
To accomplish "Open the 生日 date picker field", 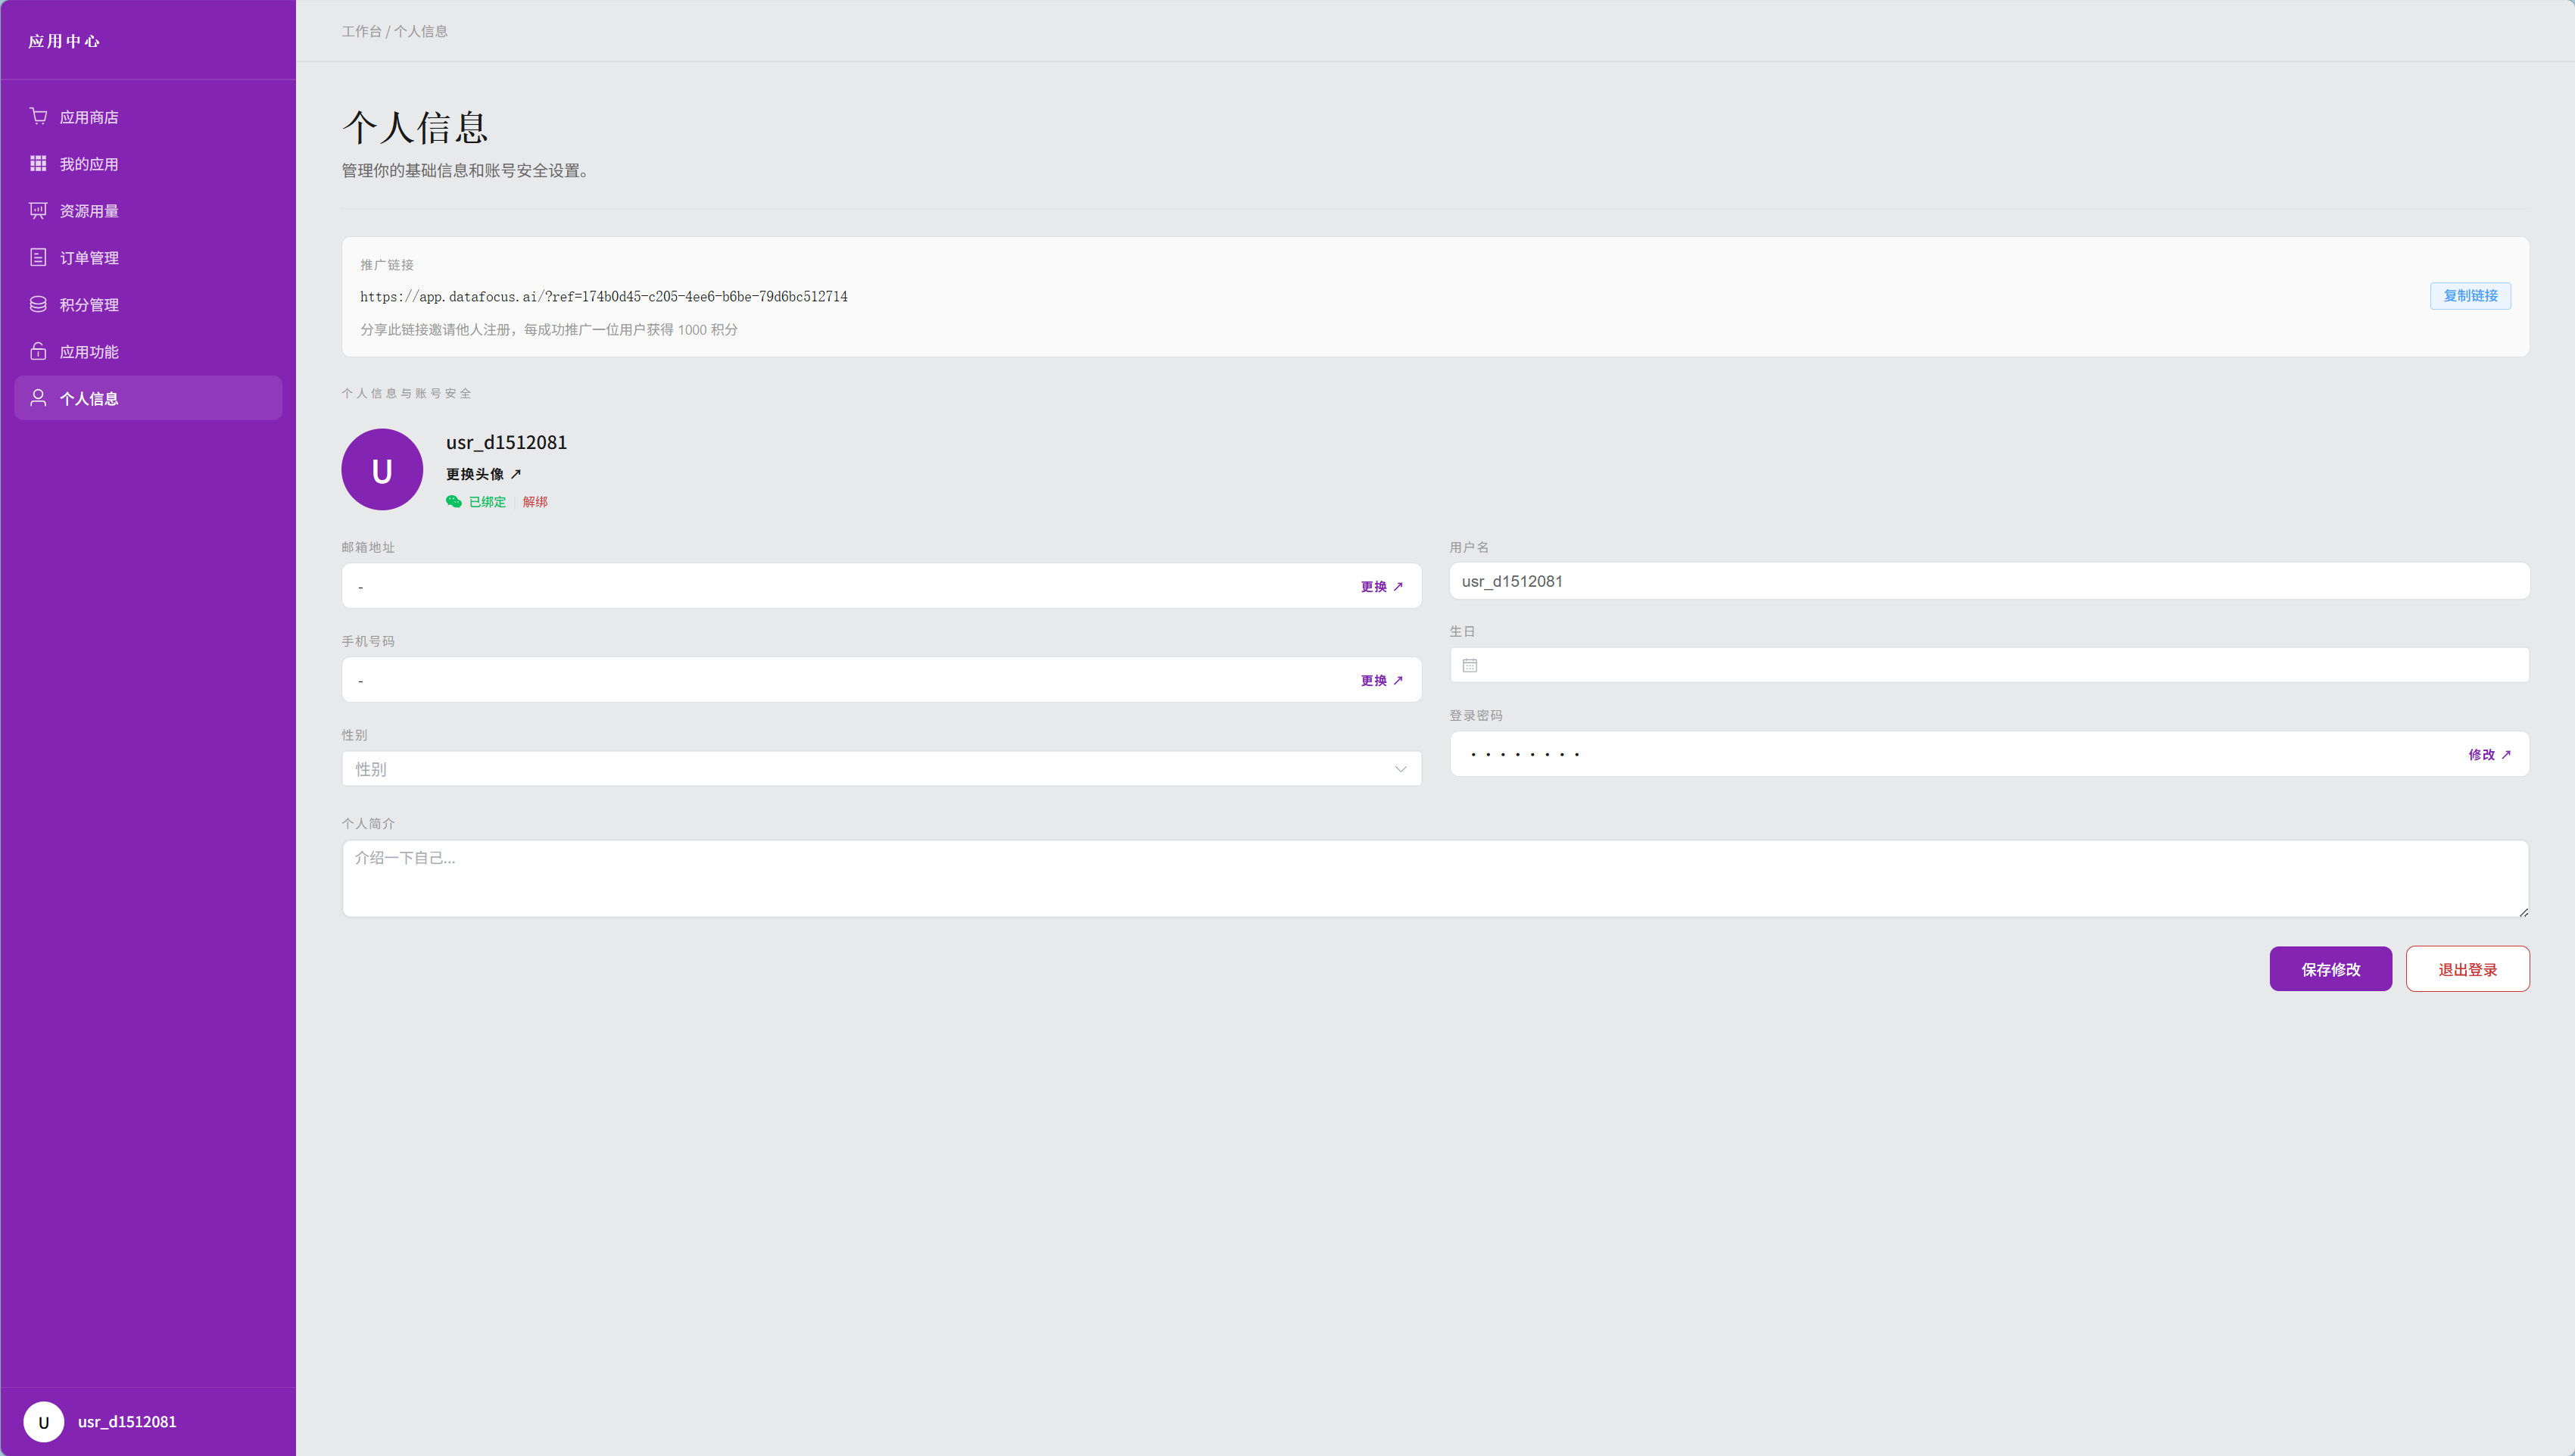I will pyautogui.click(x=1990, y=665).
